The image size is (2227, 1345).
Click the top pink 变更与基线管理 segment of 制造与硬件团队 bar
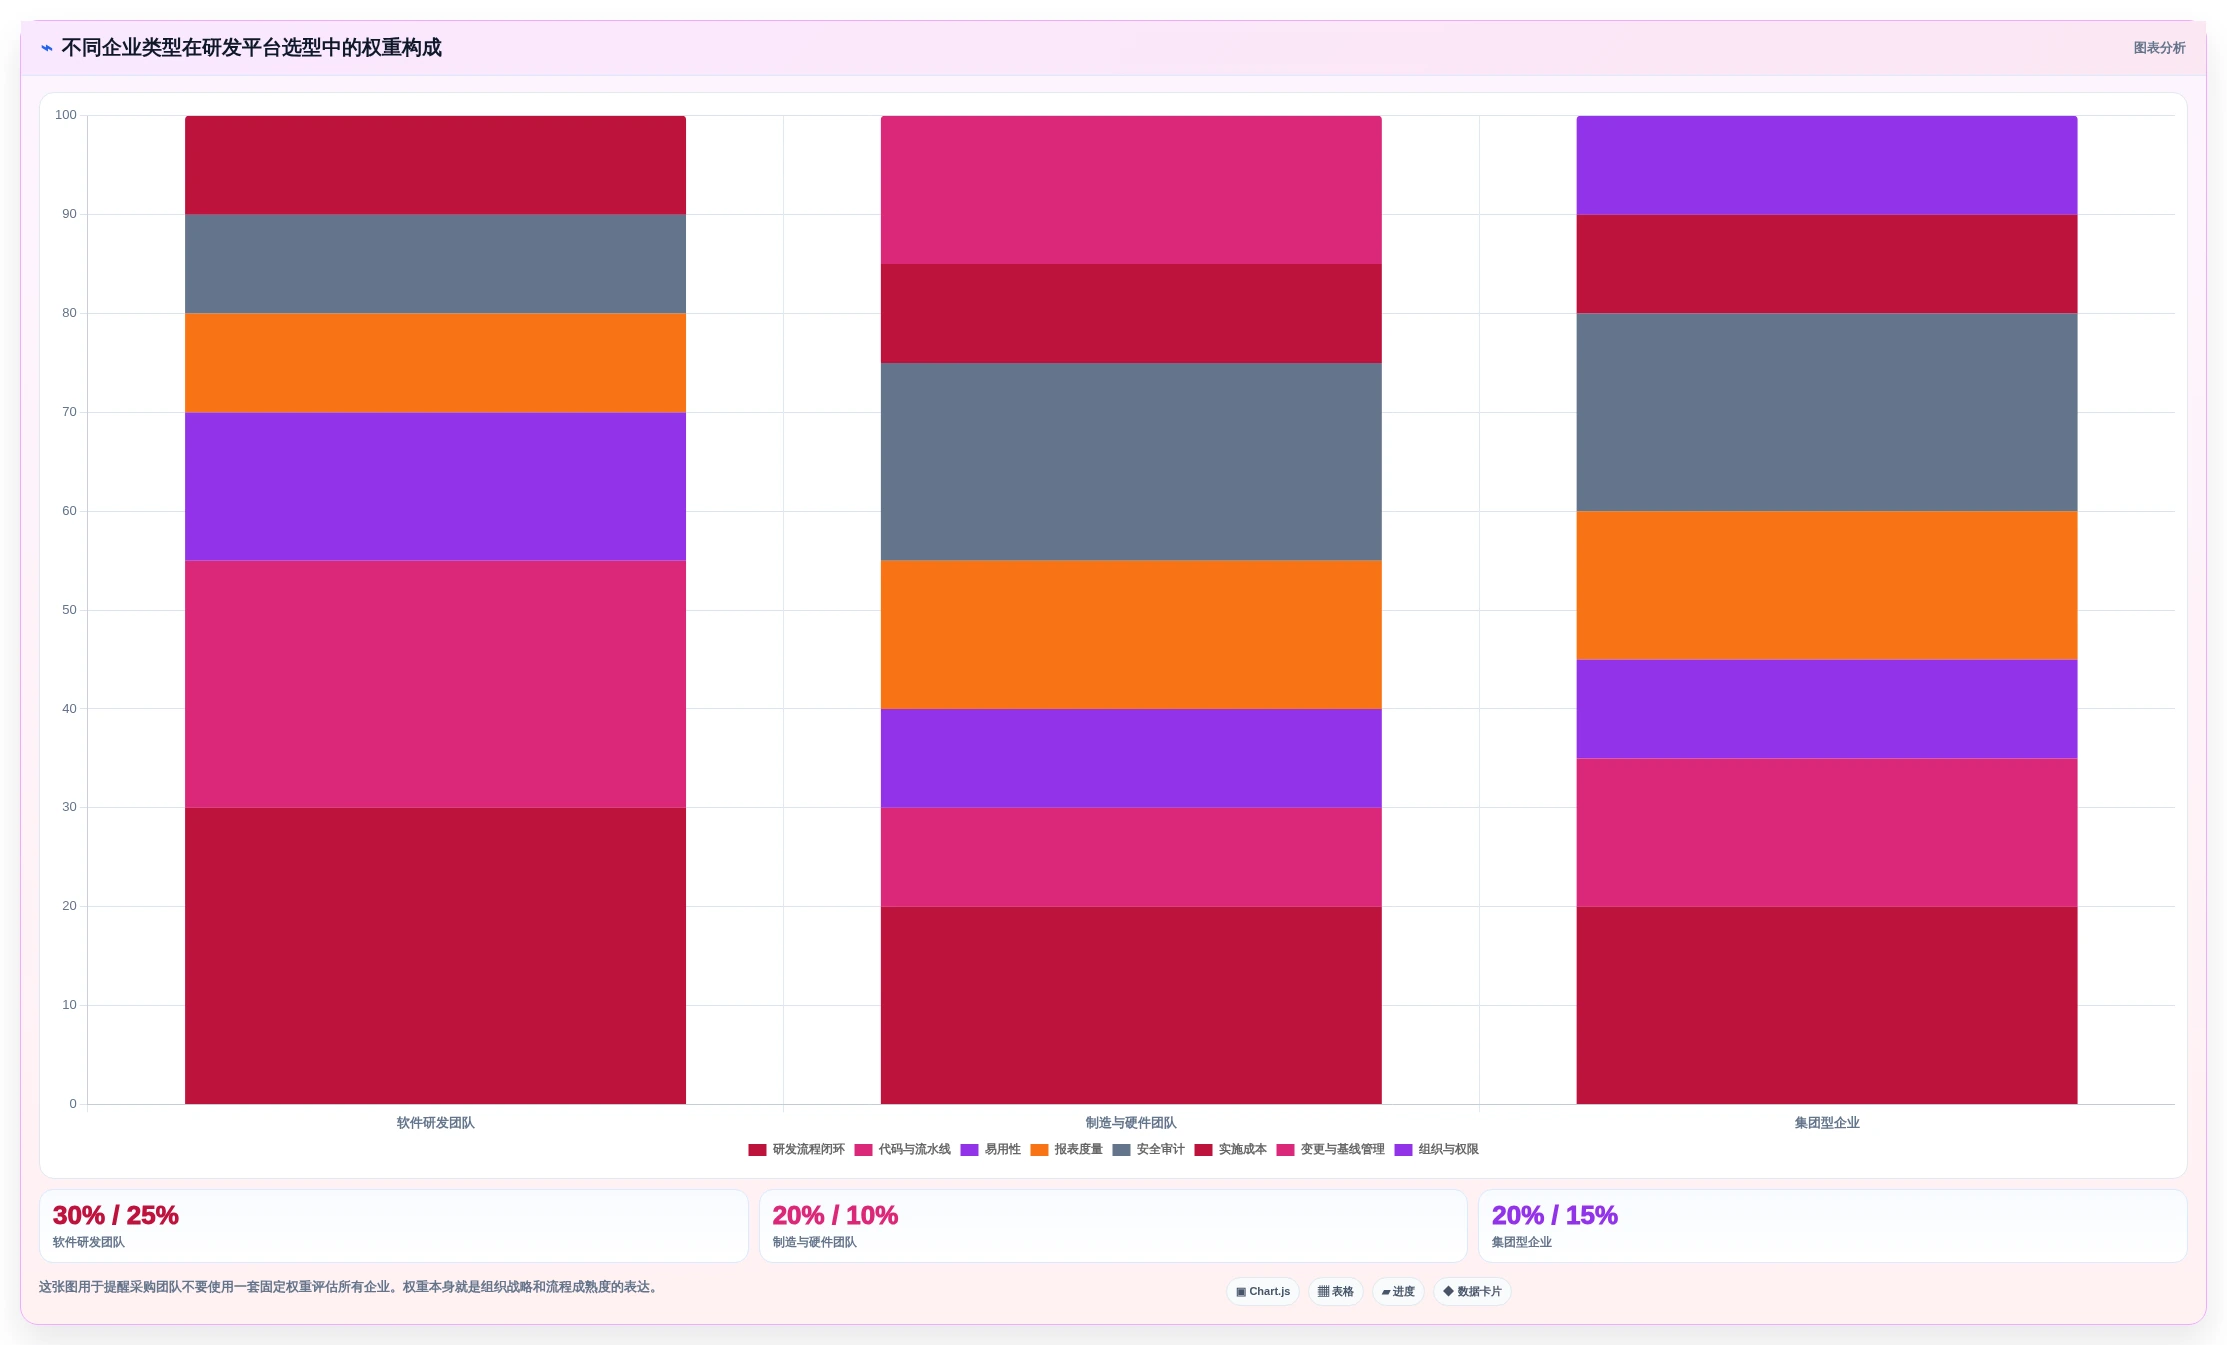[x=1131, y=190]
